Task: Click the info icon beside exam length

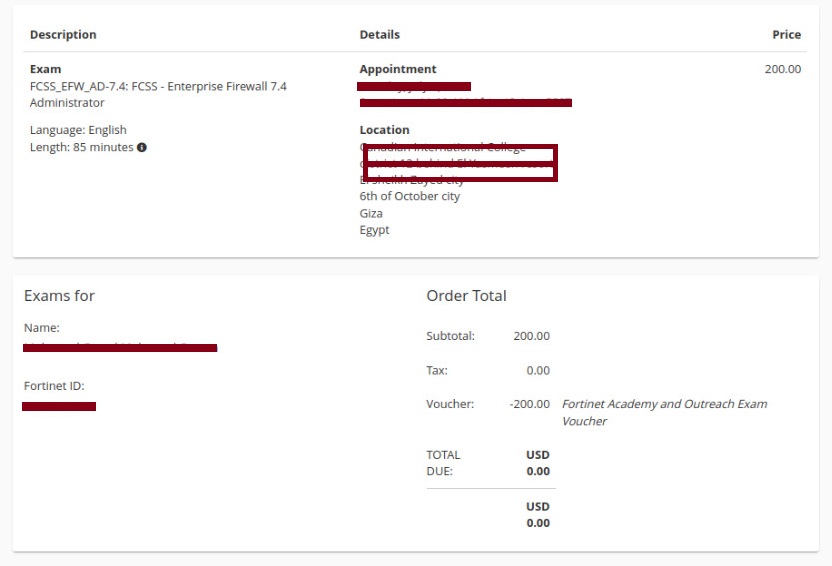Action: (x=142, y=148)
